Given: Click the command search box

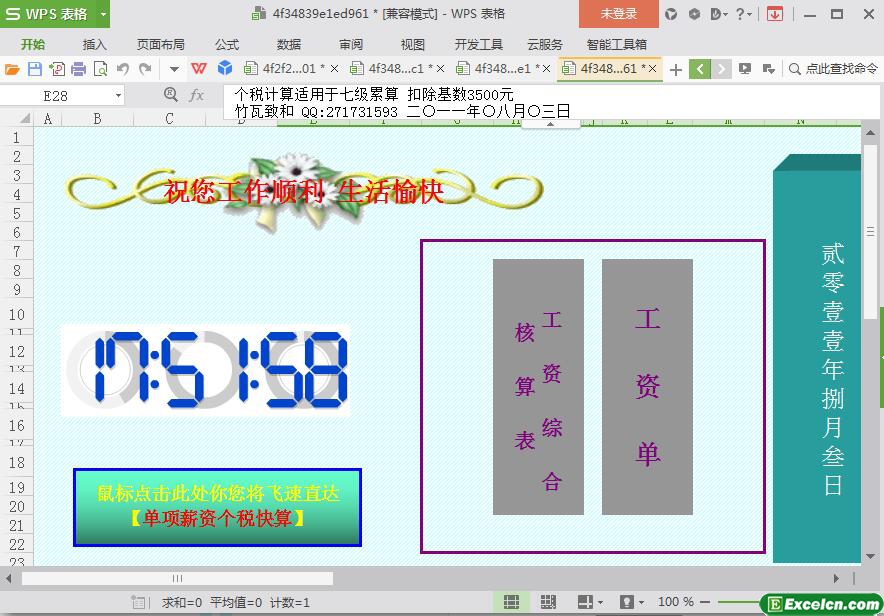Looking at the screenshot, I should pos(833,69).
